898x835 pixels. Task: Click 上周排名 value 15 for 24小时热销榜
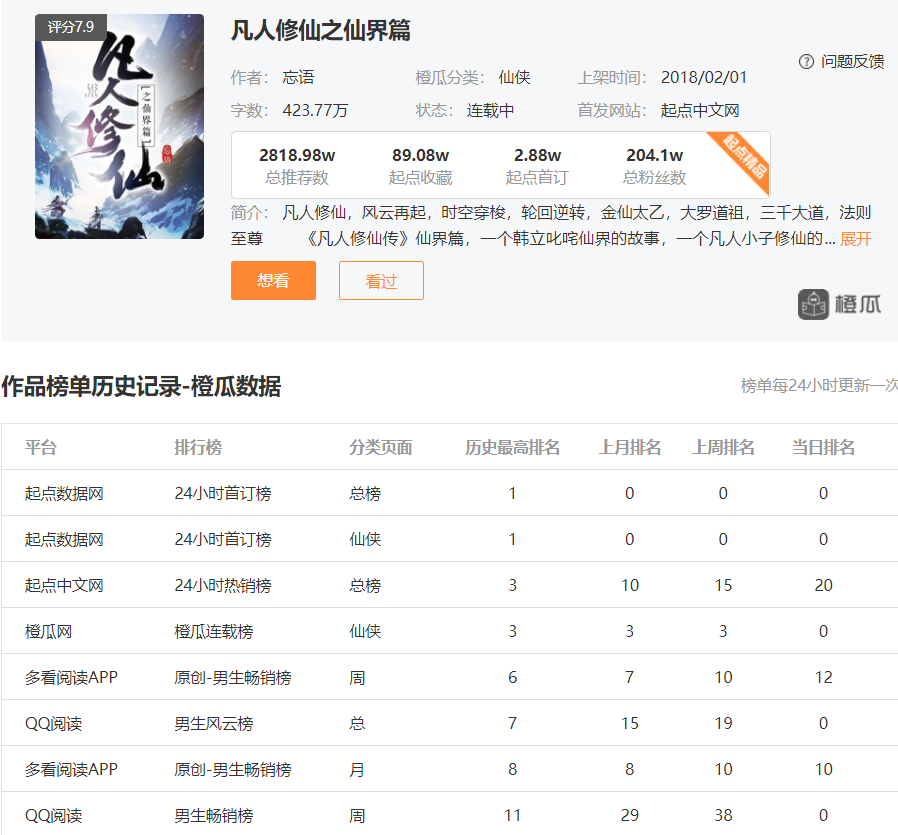(723, 585)
